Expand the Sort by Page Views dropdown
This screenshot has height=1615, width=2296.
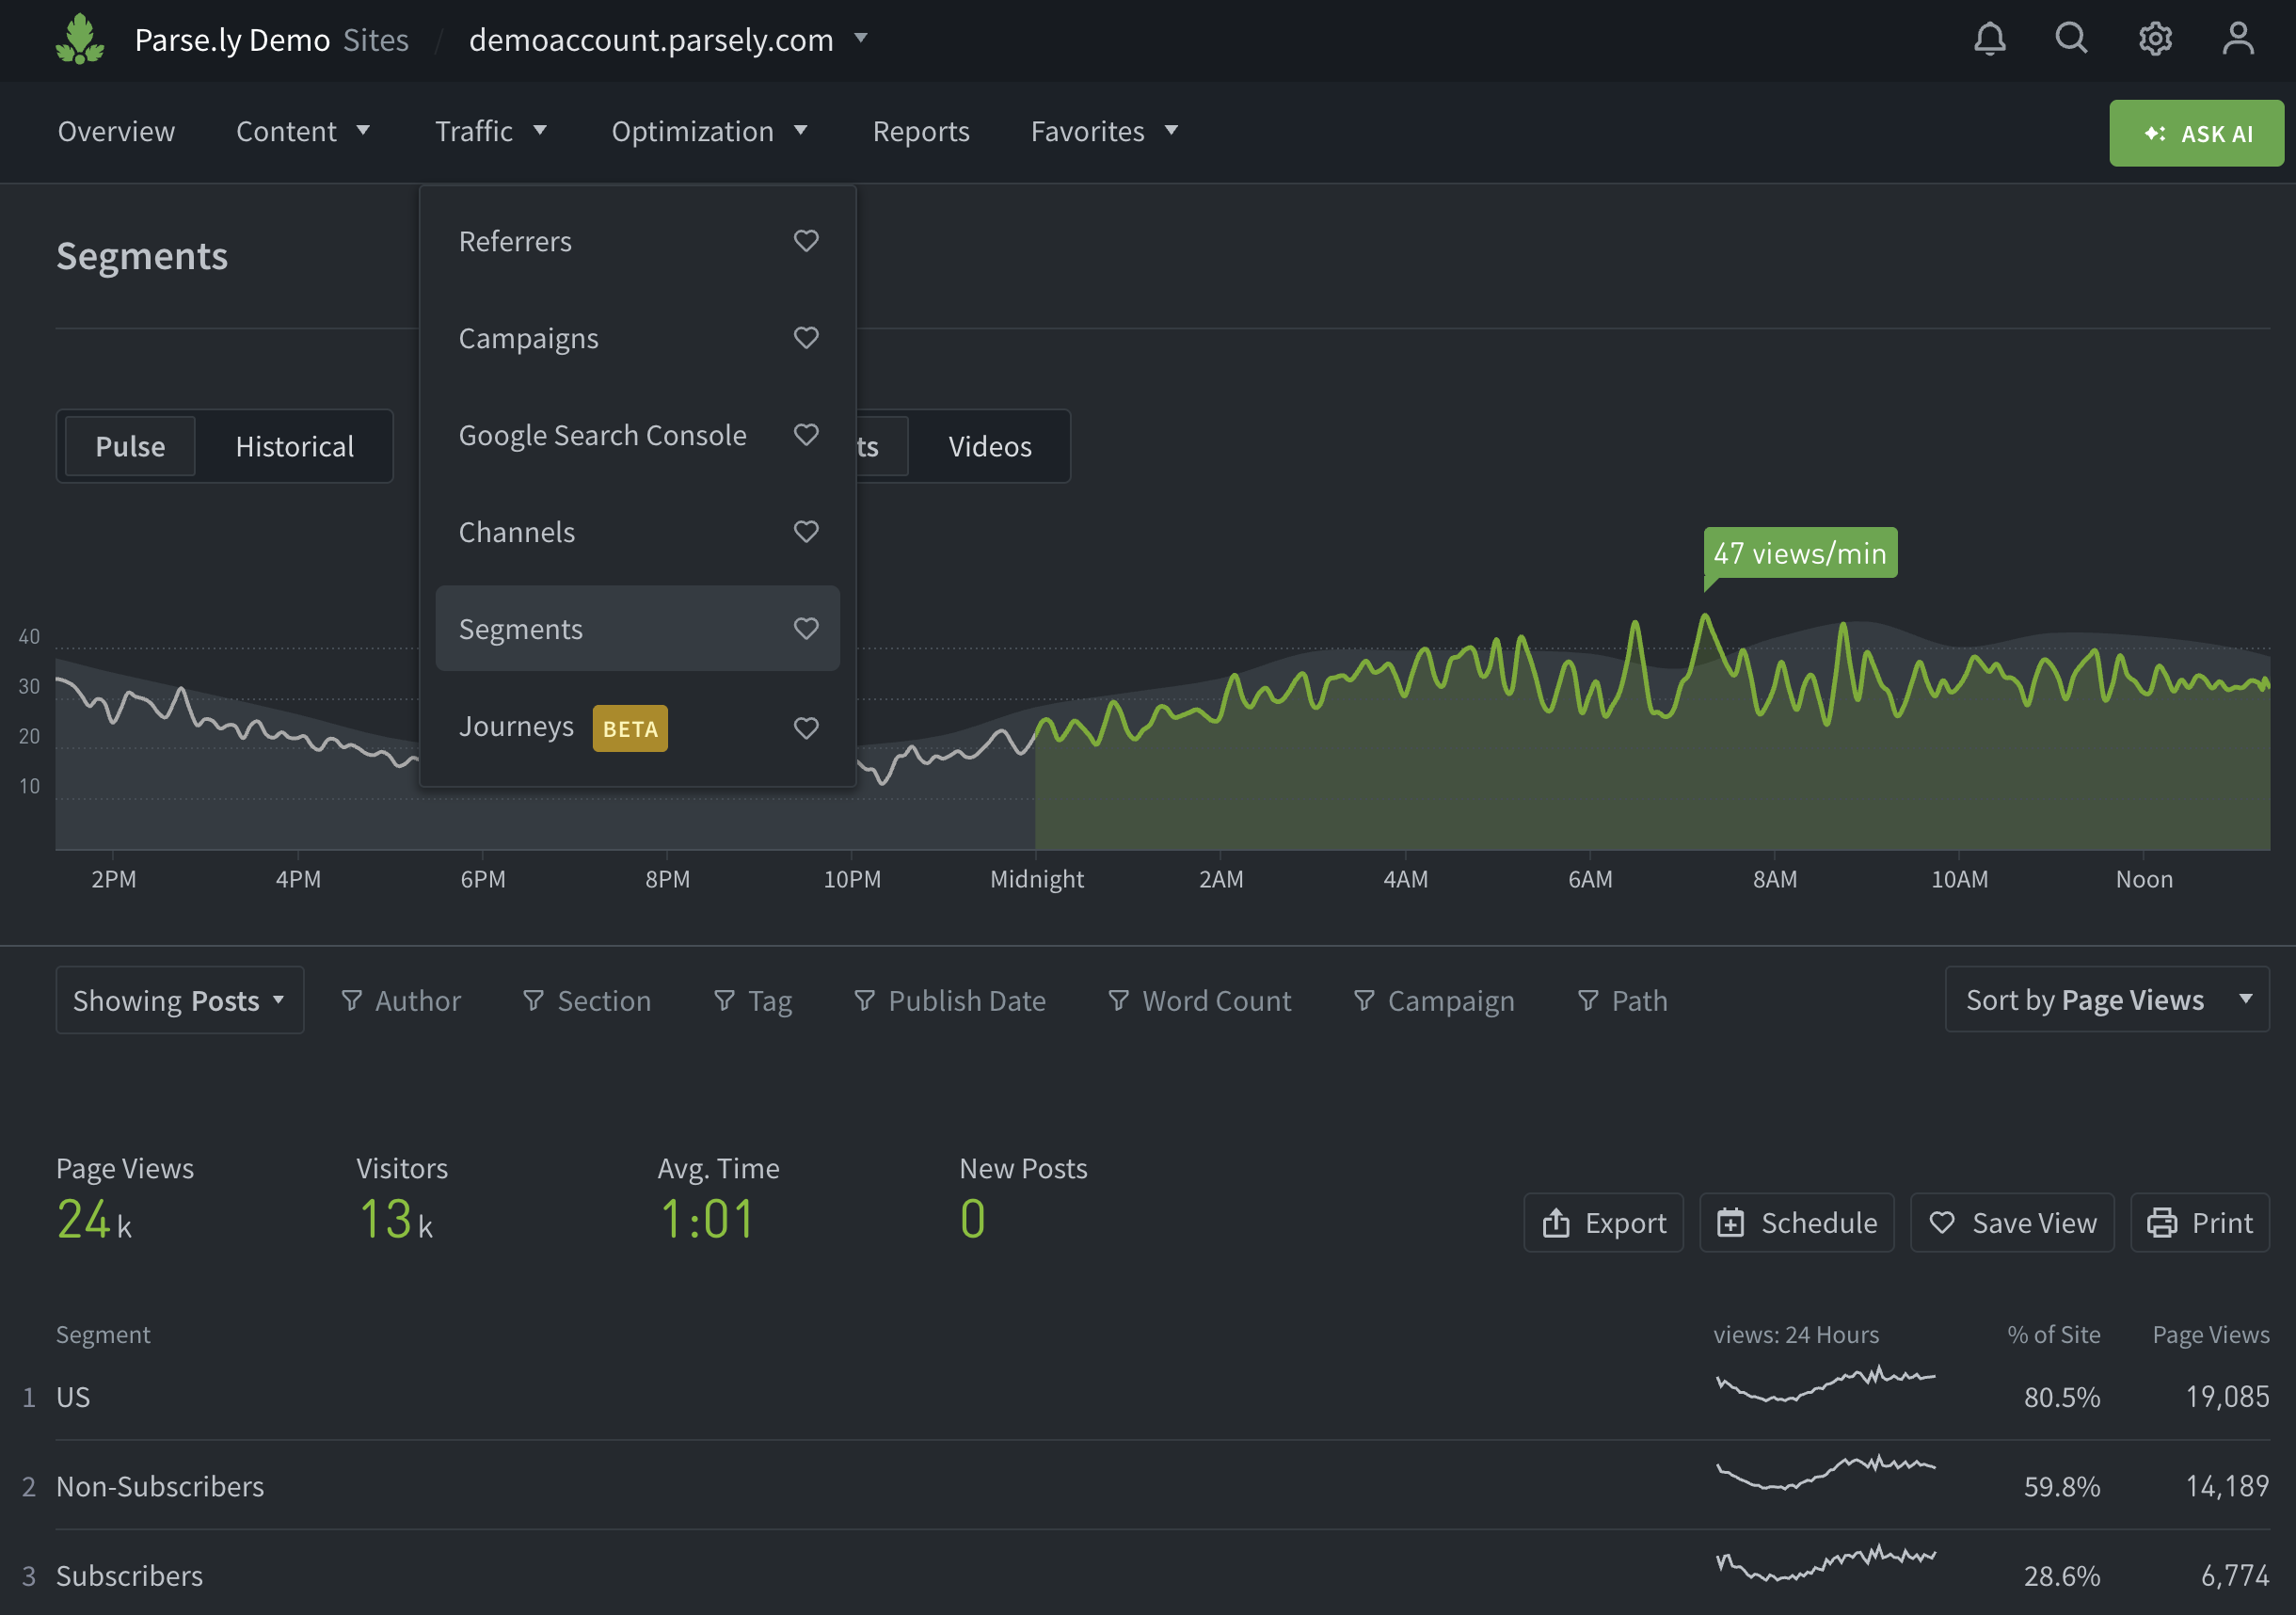(2106, 999)
